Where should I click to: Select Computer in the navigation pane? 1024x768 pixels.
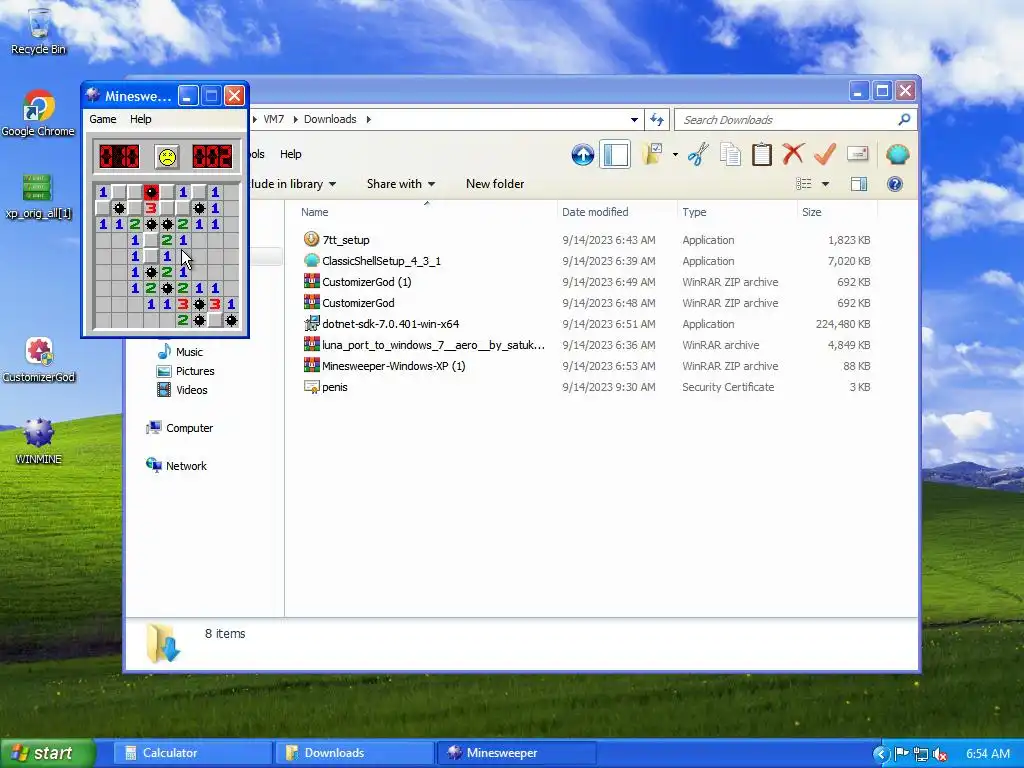pos(180,428)
